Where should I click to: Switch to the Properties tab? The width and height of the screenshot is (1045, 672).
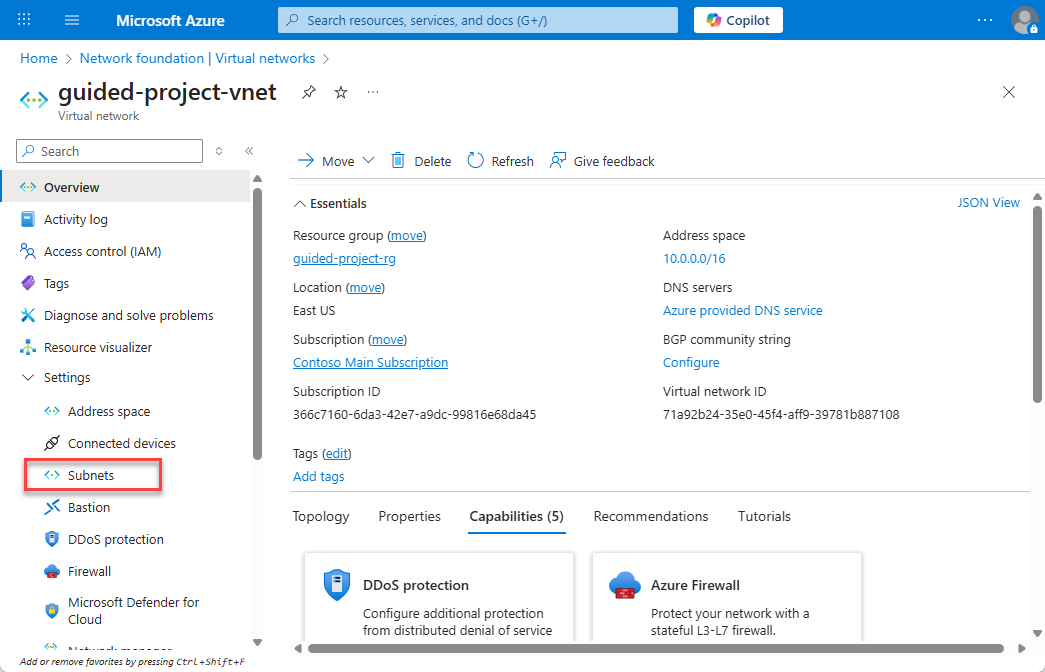click(409, 517)
